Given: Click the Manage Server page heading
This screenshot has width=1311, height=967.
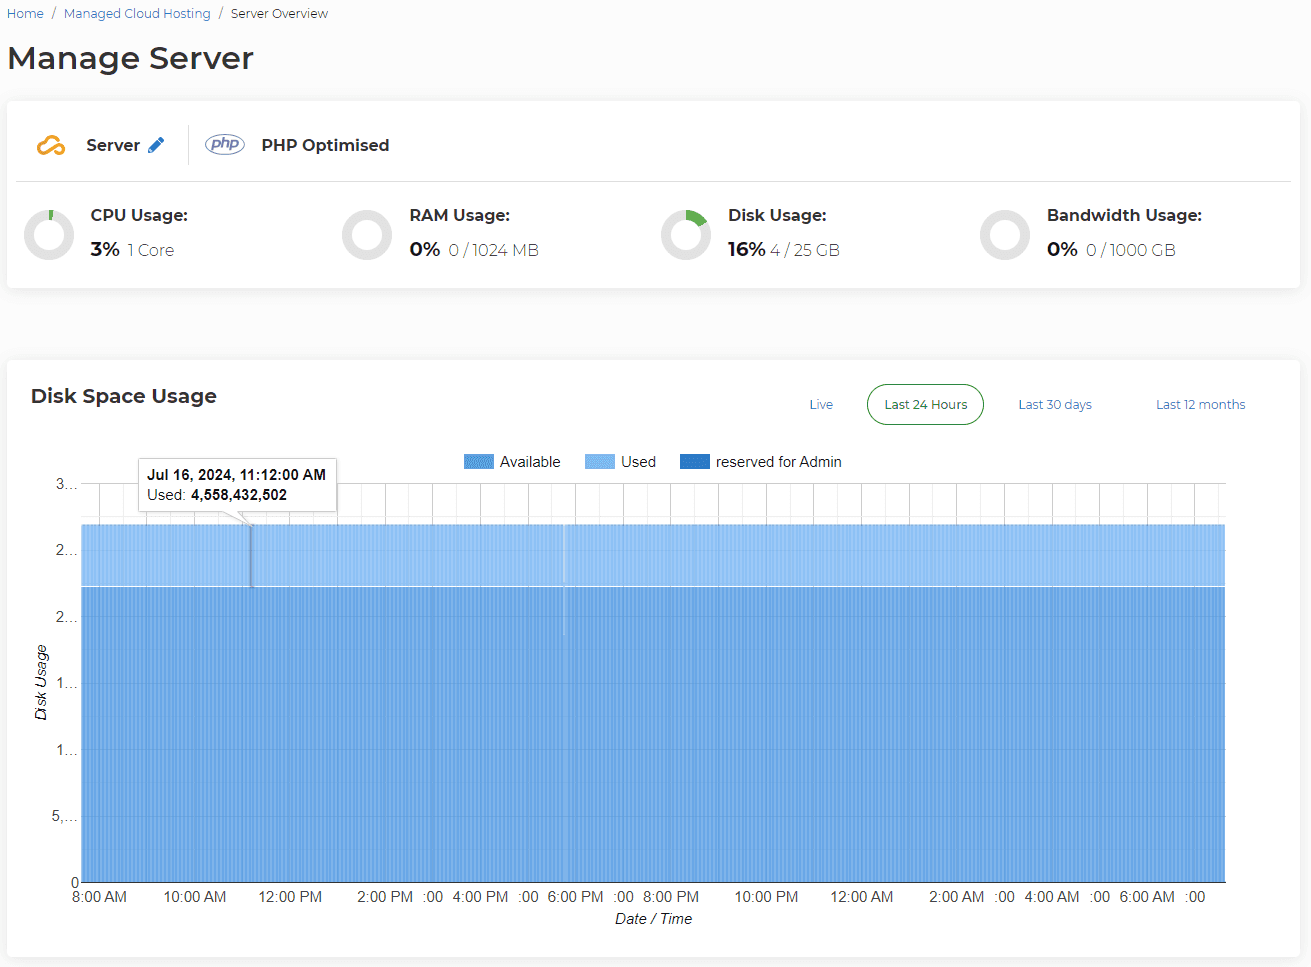Looking at the screenshot, I should (131, 58).
